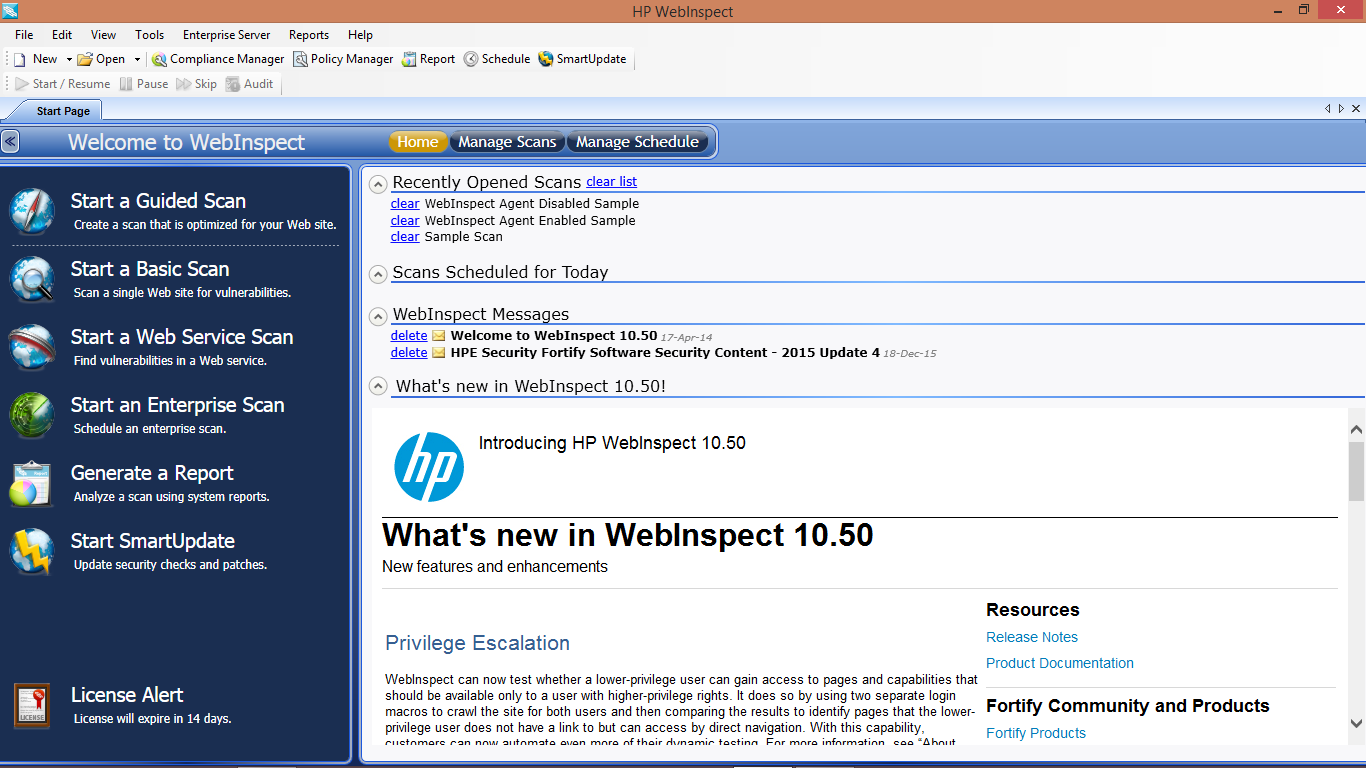The image size is (1366, 768).
Task: Click the Web Service Scan globe icon
Action: pyautogui.click(x=31, y=347)
